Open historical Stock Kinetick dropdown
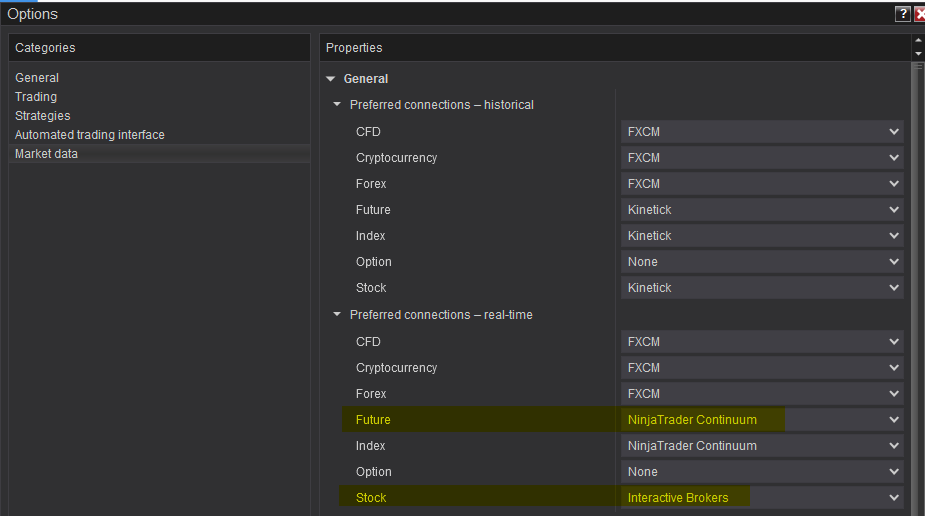Image resolution: width=925 pixels, height=516 pixels. 762,287
